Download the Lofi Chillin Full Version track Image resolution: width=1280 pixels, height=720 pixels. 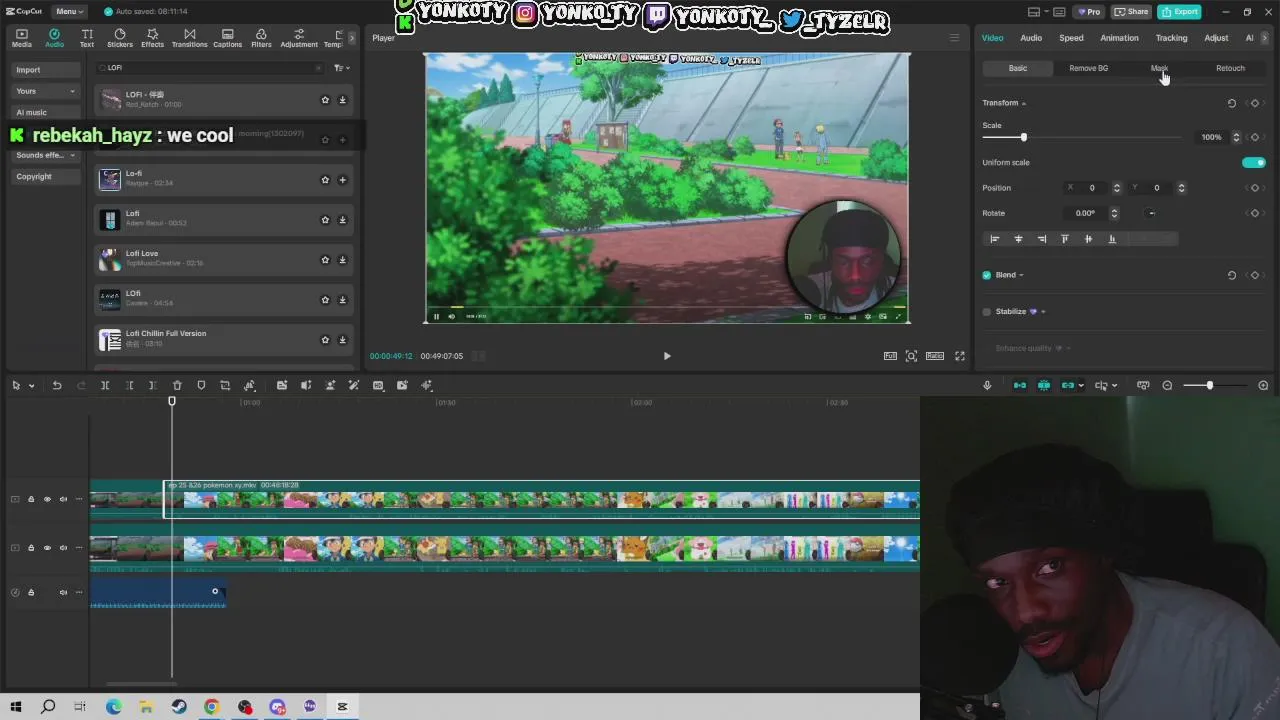point(342,340)
